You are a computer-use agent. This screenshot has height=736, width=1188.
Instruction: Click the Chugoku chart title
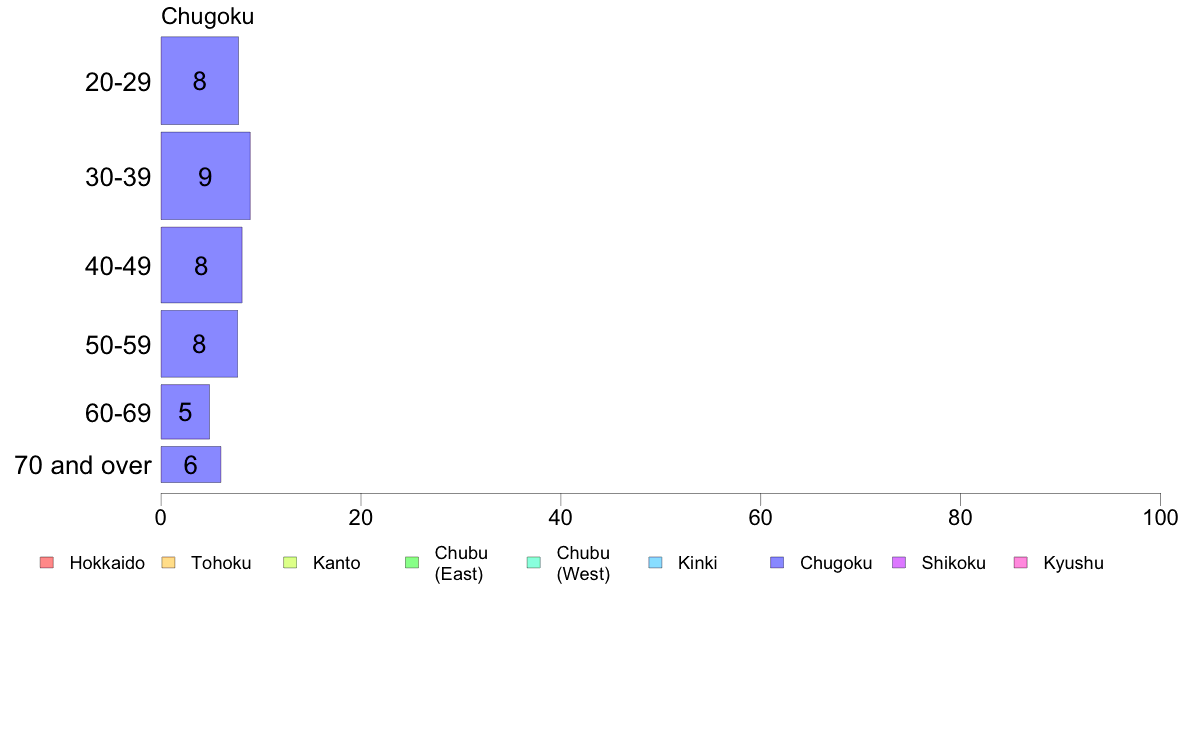pyautogui.click(x=208, y=16)
